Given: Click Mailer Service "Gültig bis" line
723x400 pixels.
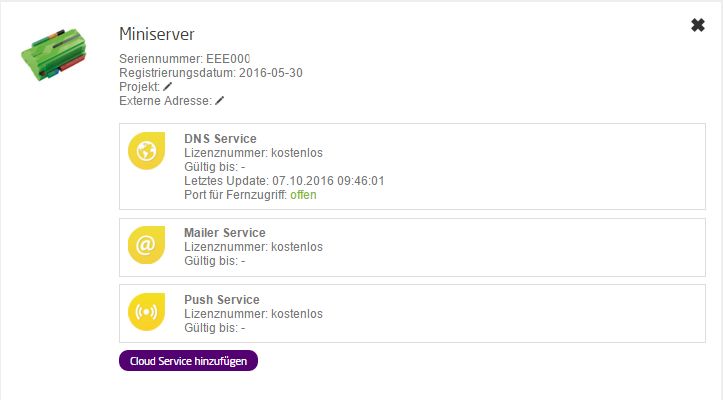Looking at the screenshot, I should coord(214,261).
